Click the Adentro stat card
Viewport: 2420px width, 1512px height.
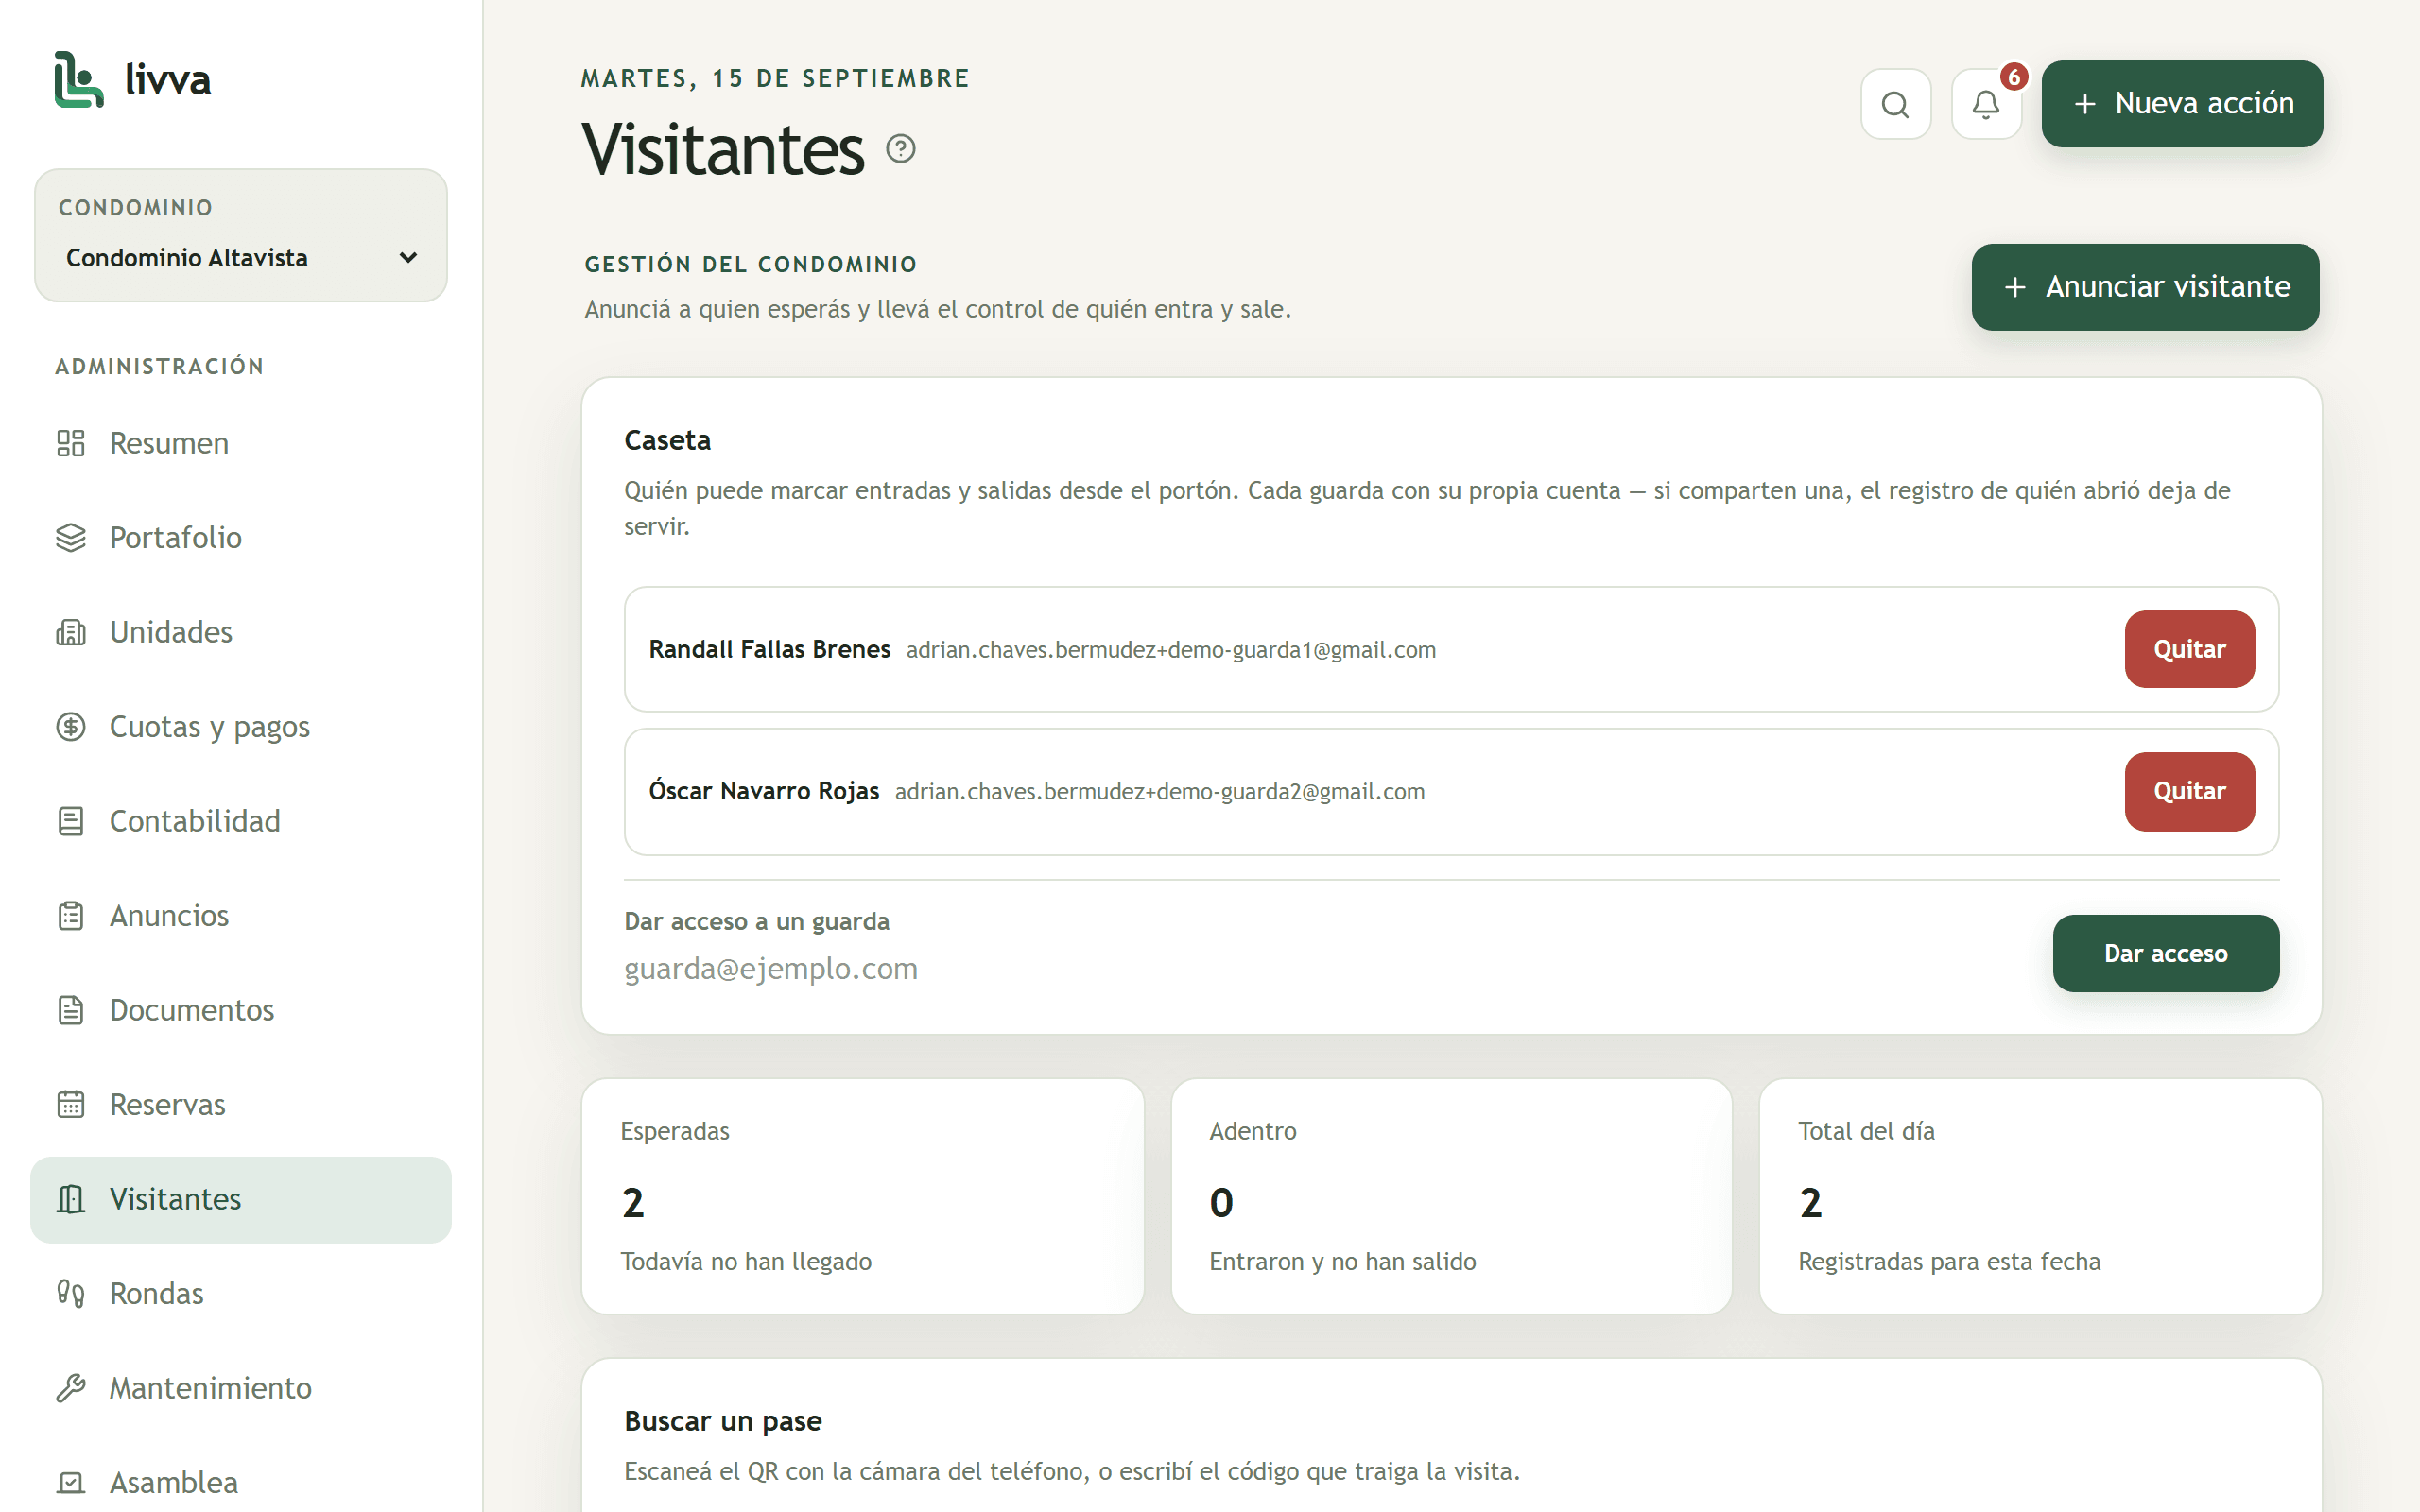click(x=1451, y=1196)
